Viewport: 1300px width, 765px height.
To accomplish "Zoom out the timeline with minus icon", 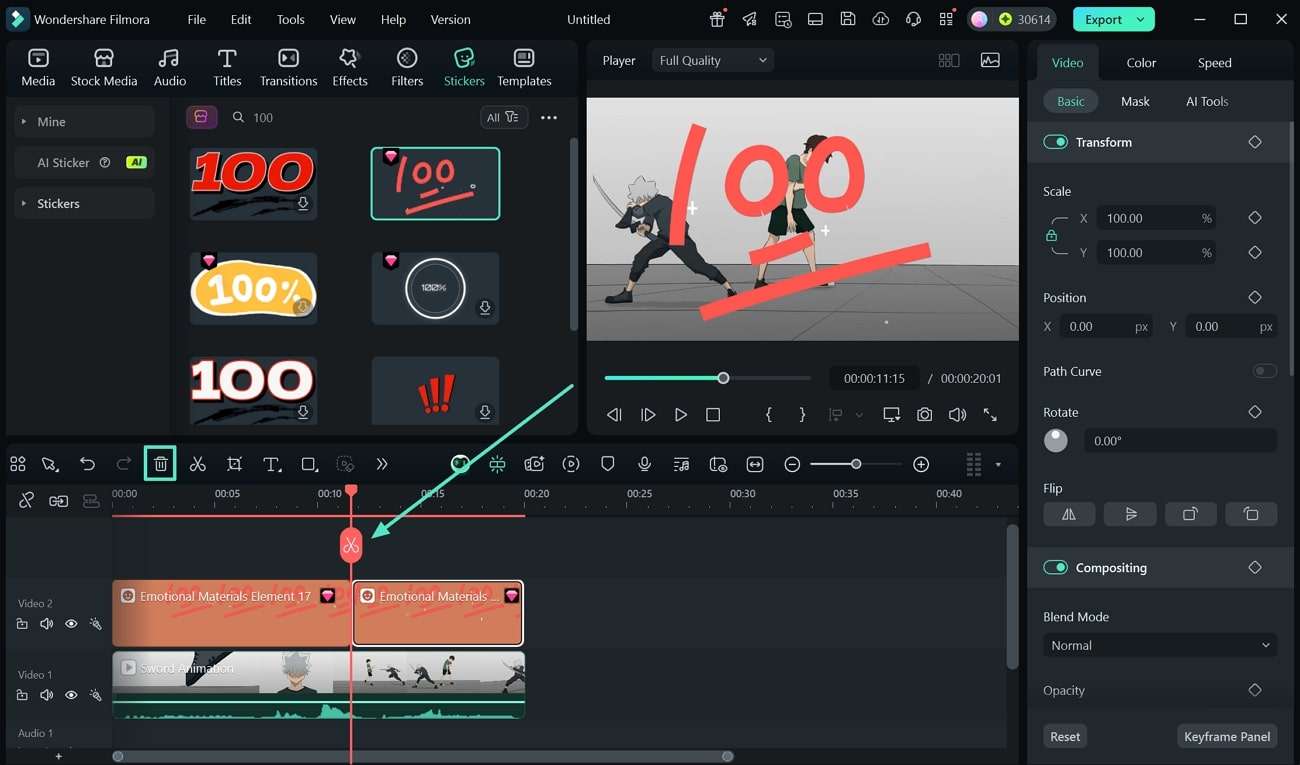I will click(792, 464).
